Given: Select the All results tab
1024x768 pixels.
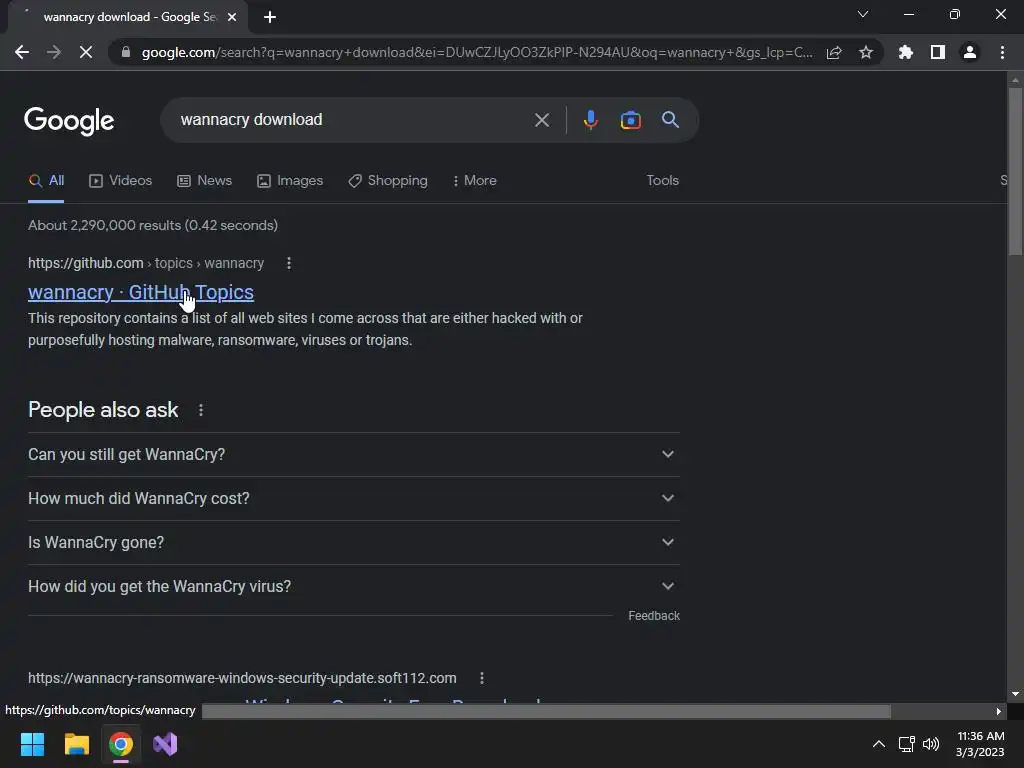Looking at the screenshot, I should click(x=46, y=180).
